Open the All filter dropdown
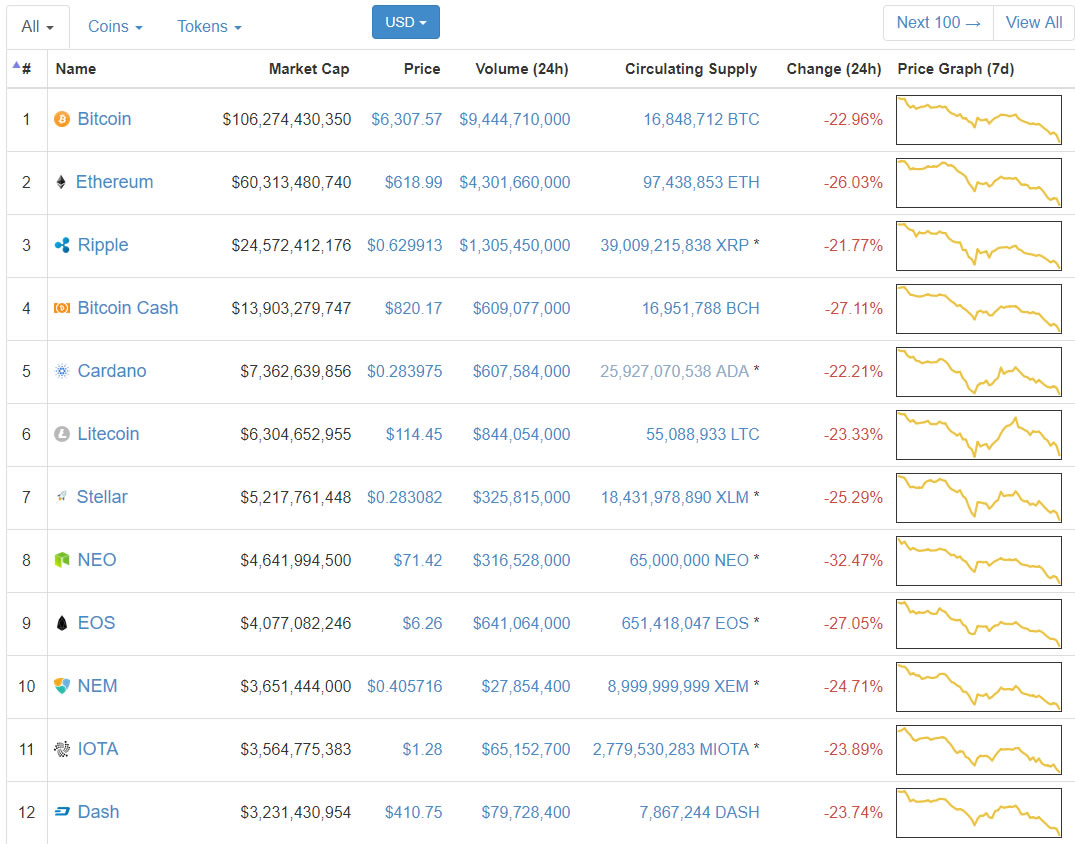Viewport: 1075px width, 844px height. click(36, 26)
